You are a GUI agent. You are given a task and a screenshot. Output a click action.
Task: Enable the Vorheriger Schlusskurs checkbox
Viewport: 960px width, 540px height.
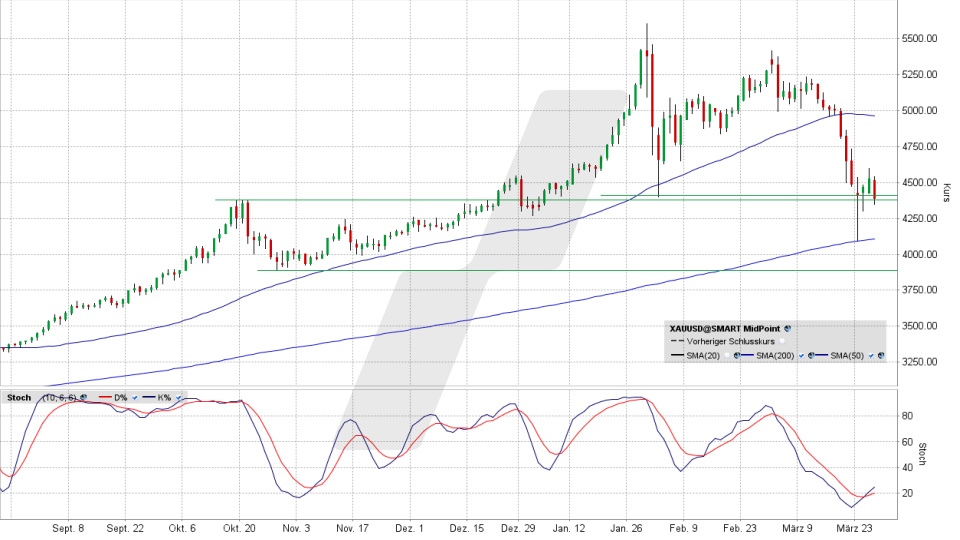coord(783,342)
